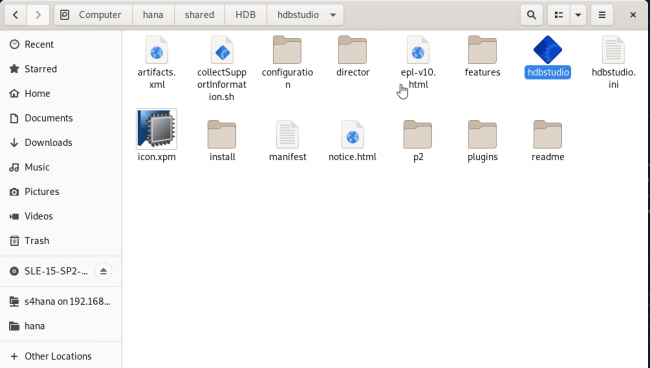
Task: Select the artifacts.xml file icon
Action: 157,50
